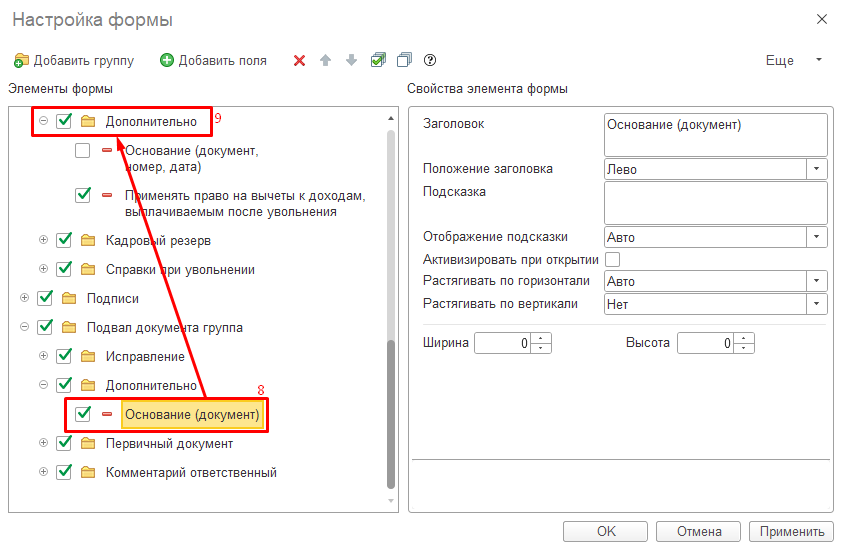Select Комментарий ответственный row text
Viewport: 842px width, 547px height.
191,472
